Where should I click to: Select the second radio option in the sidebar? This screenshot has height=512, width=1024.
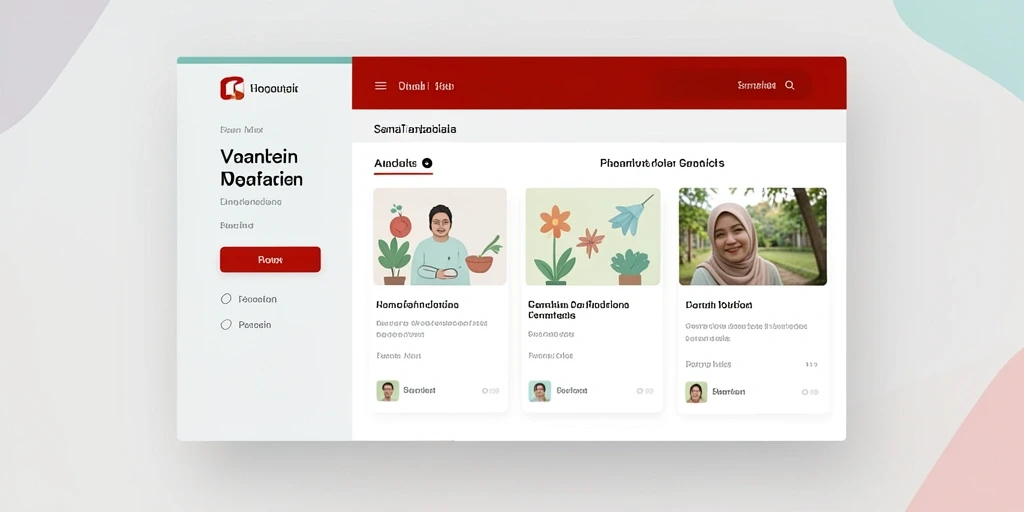[226, 325]
